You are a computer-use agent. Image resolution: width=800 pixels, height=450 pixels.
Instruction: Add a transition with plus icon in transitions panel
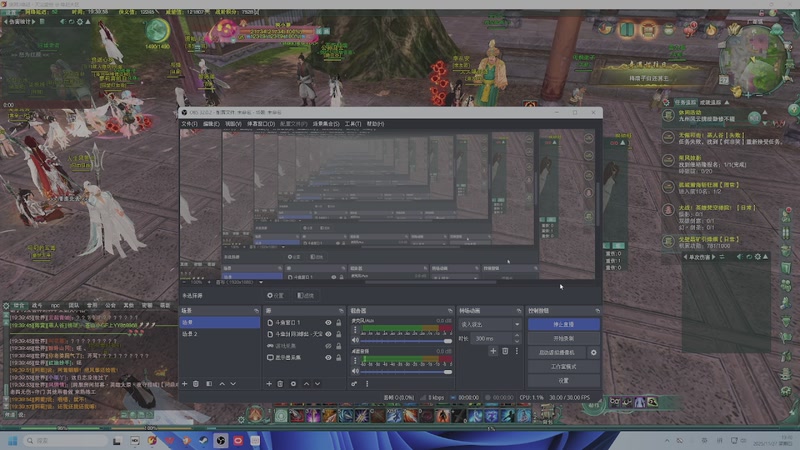pyautogui.click(x=493, y=351)
